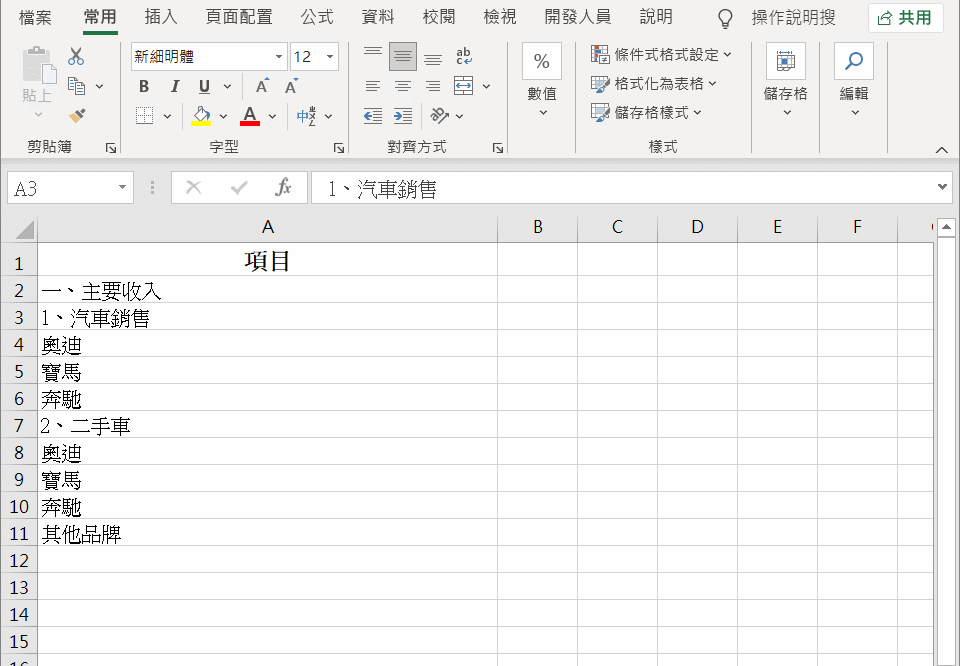
Task: Expand fill color dropdown arrow
Action: click(223, 116)
